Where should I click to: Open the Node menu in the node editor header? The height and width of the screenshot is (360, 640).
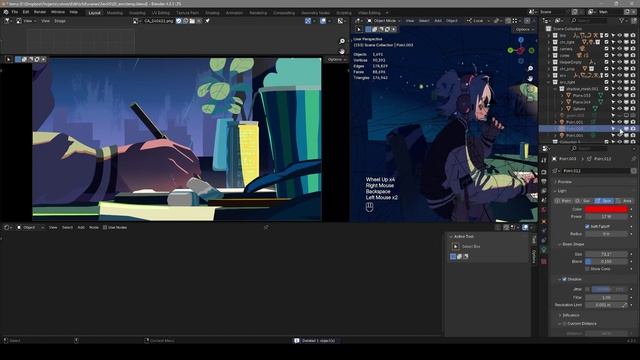(x=94, y=227)
